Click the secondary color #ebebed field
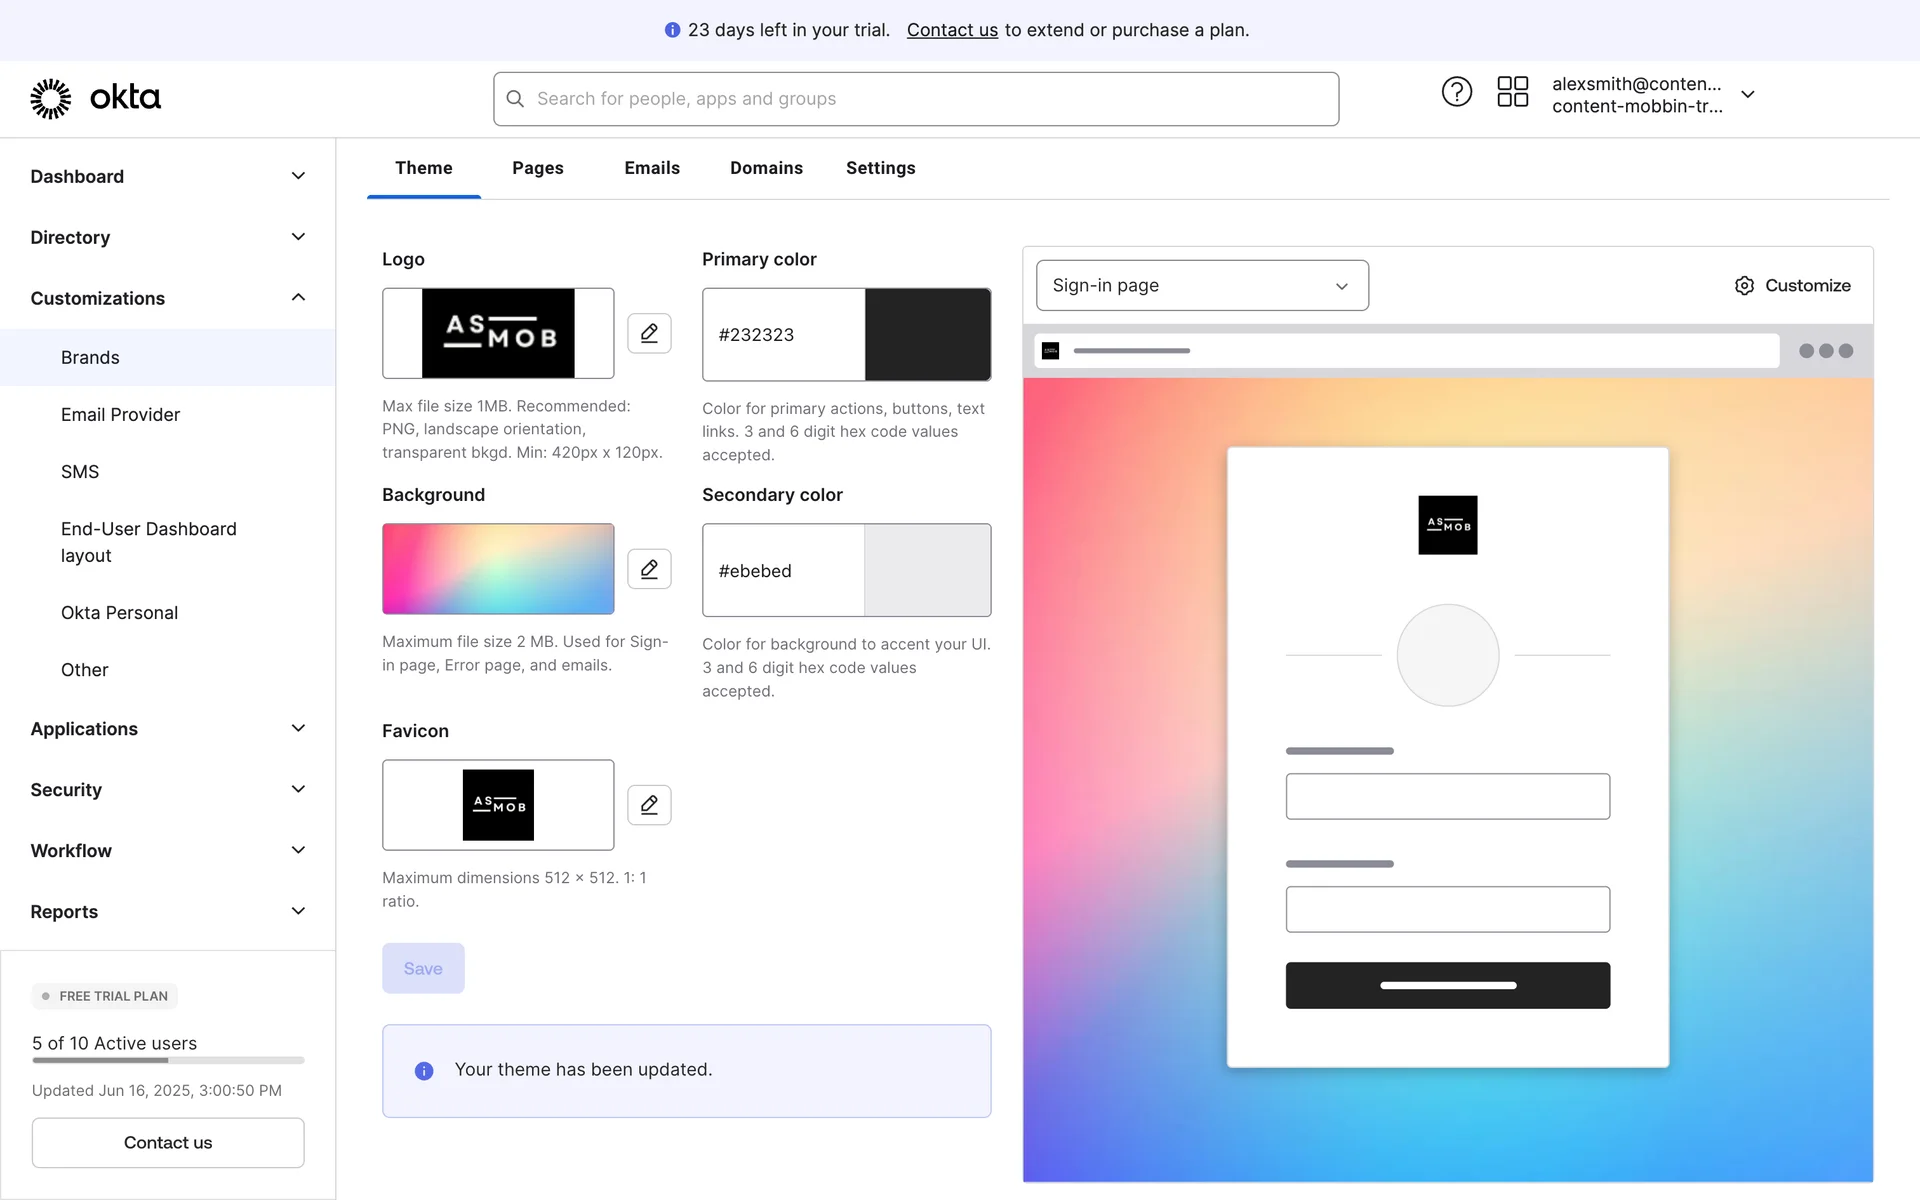 click(783, 571)
